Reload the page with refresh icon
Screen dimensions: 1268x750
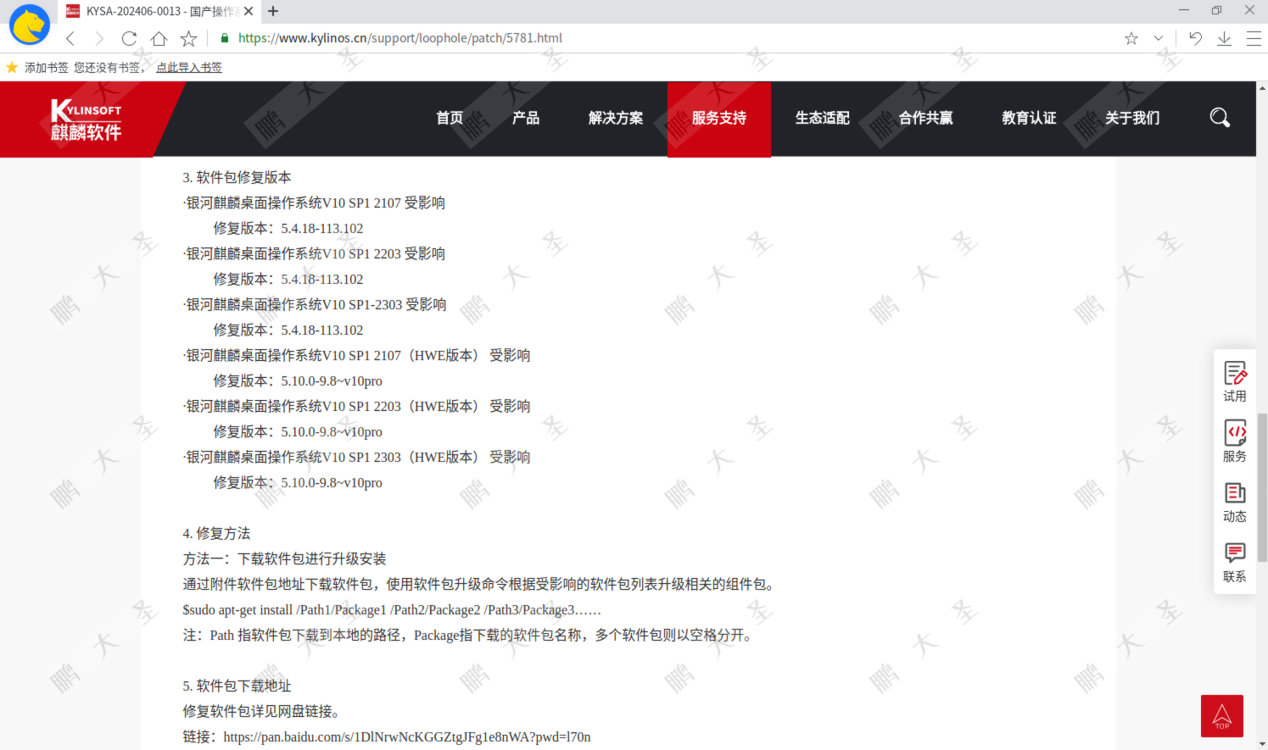click(x=129, y=38)
